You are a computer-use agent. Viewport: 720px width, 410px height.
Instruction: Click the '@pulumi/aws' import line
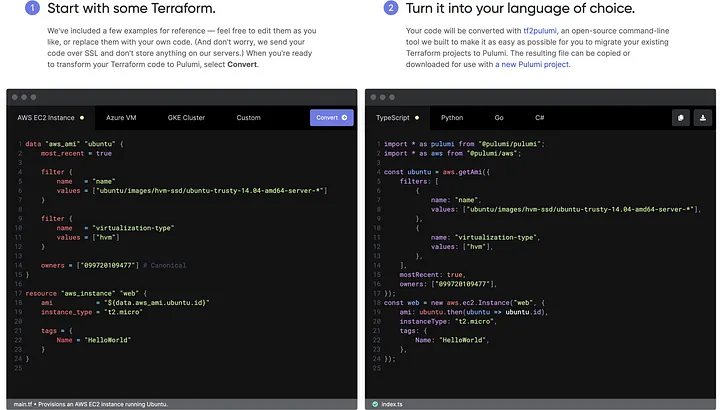tap(452, 153)
